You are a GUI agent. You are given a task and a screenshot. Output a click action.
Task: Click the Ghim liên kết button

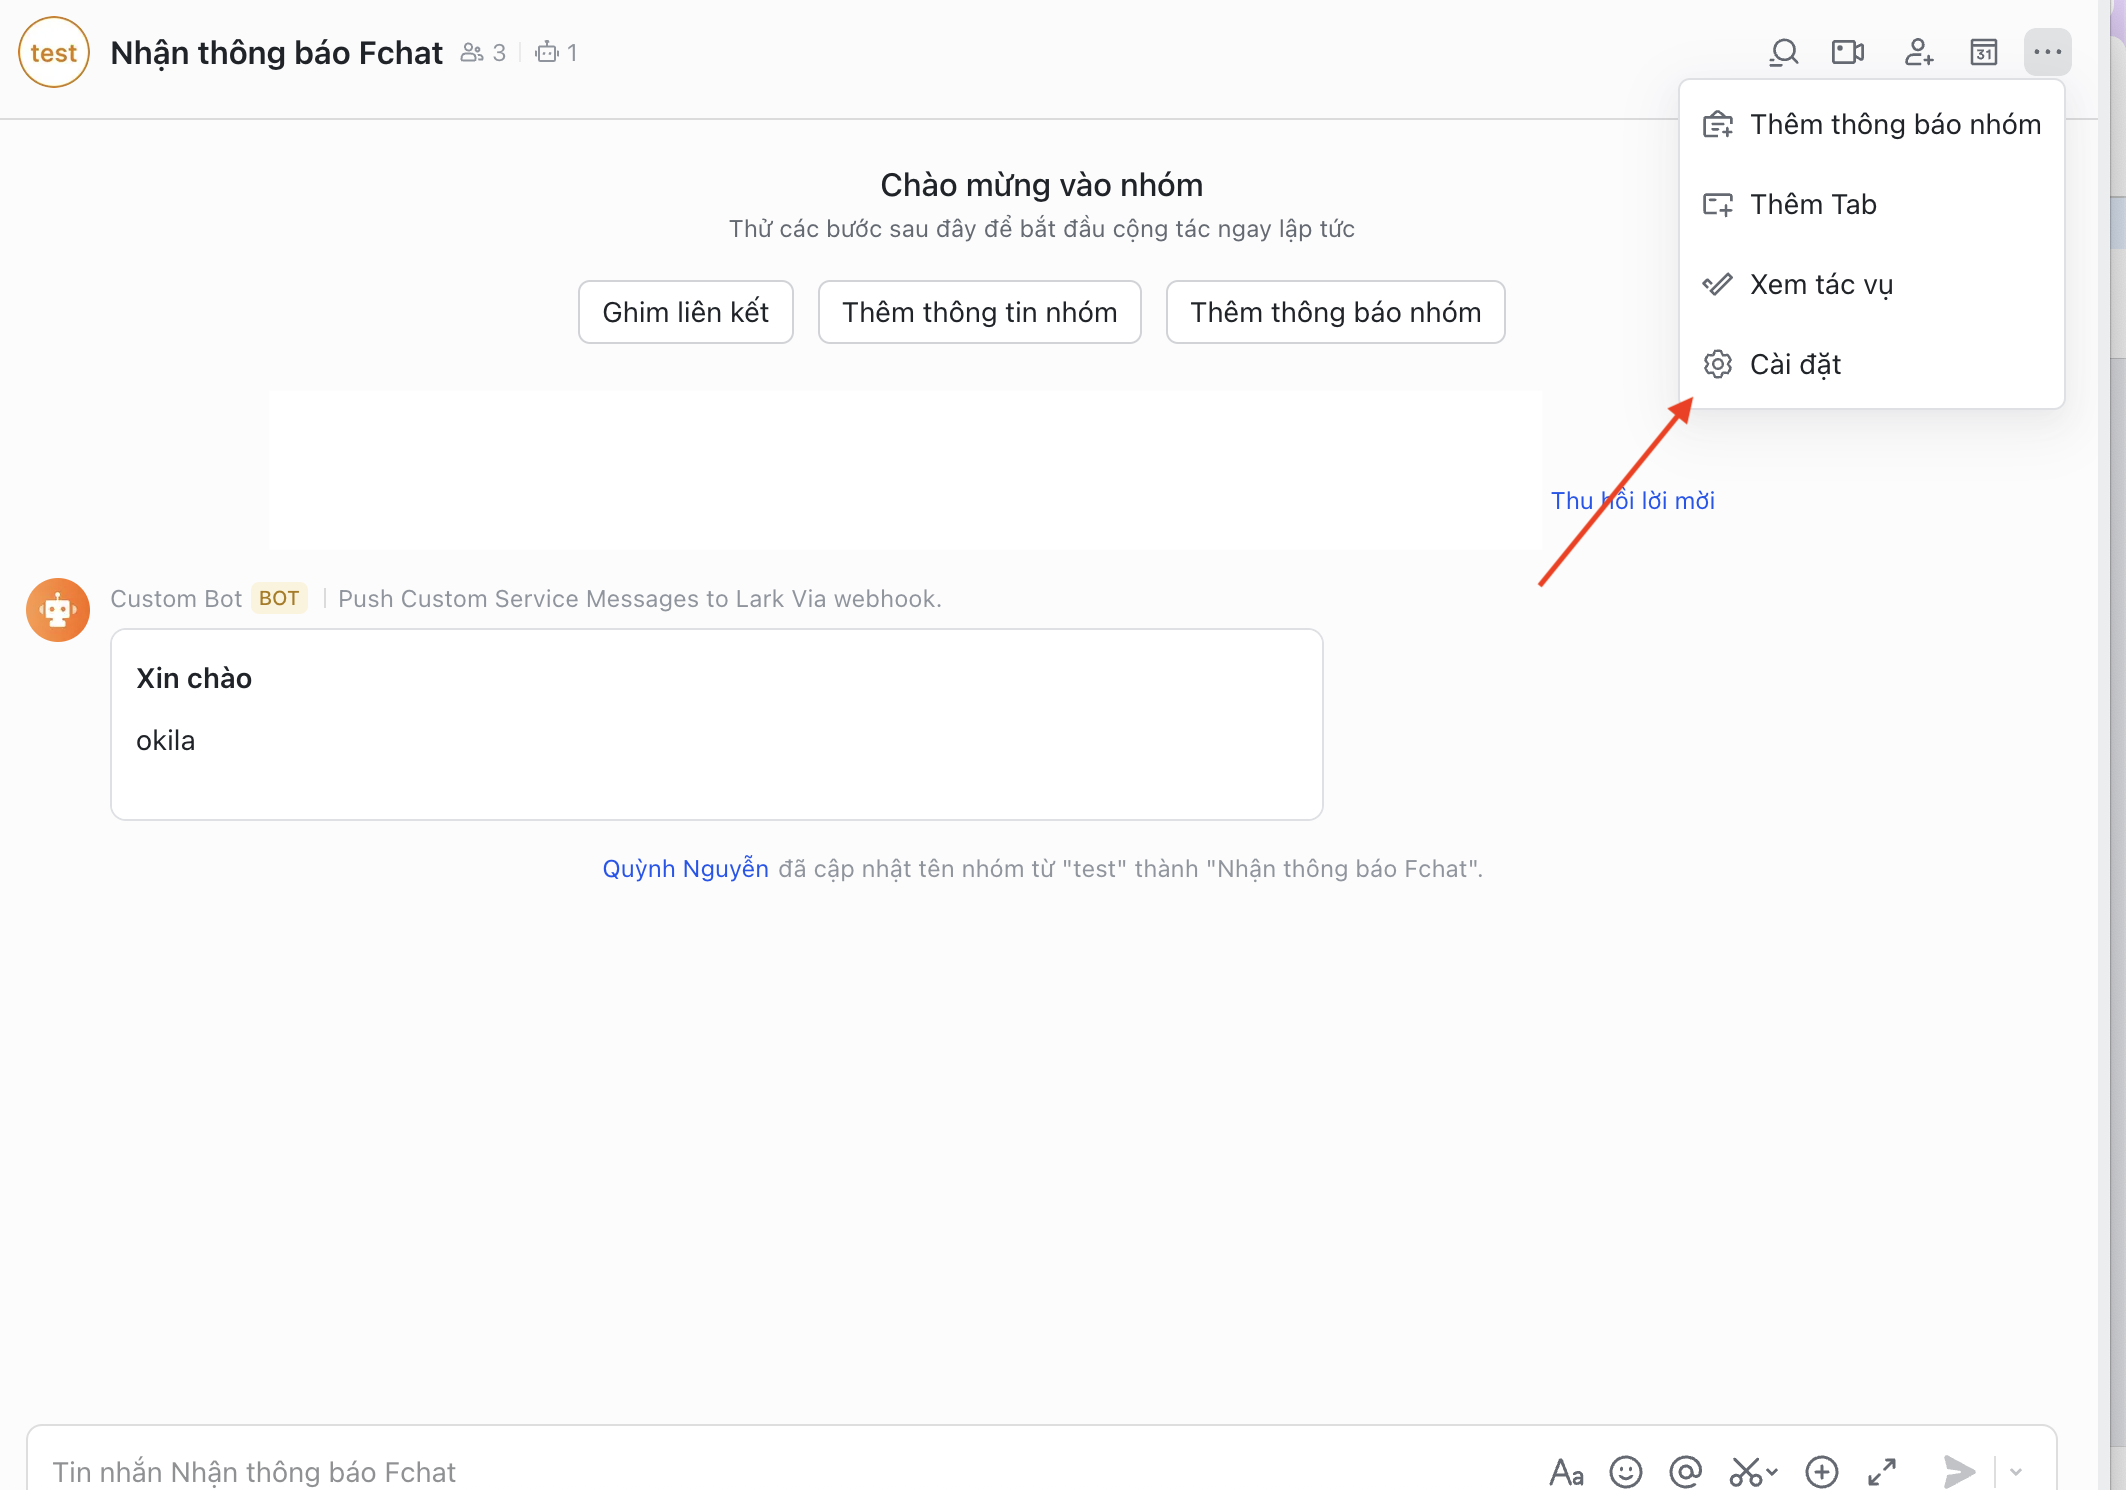(x=685, y=312)
